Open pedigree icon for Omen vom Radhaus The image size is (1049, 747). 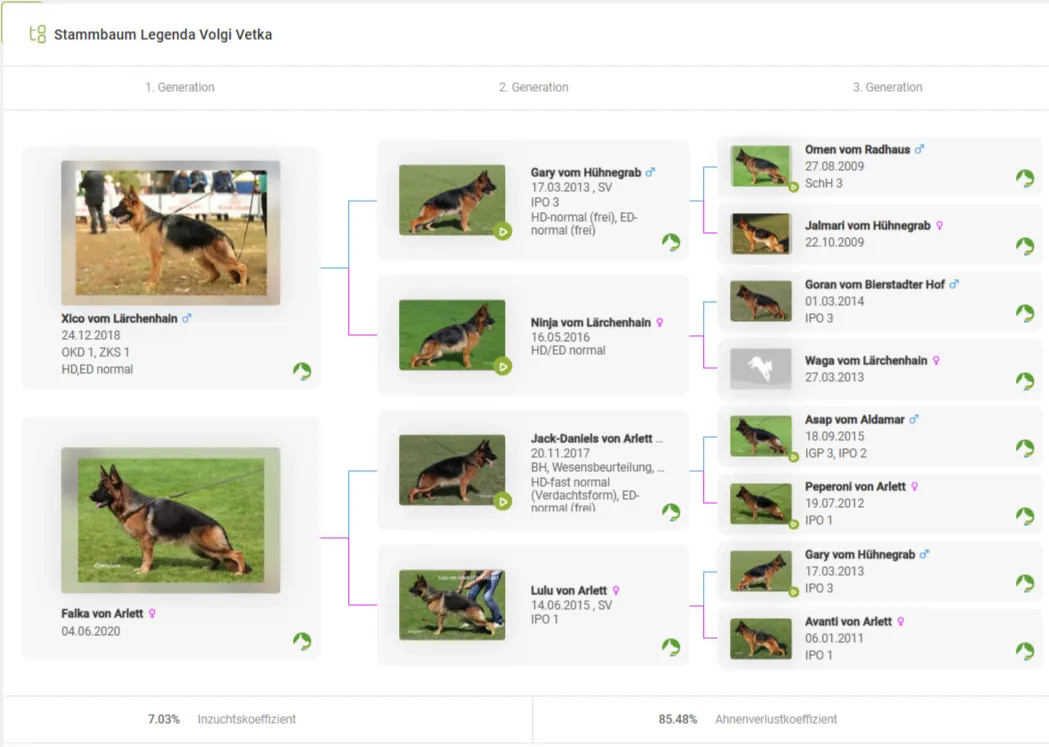pos(1025,178)
